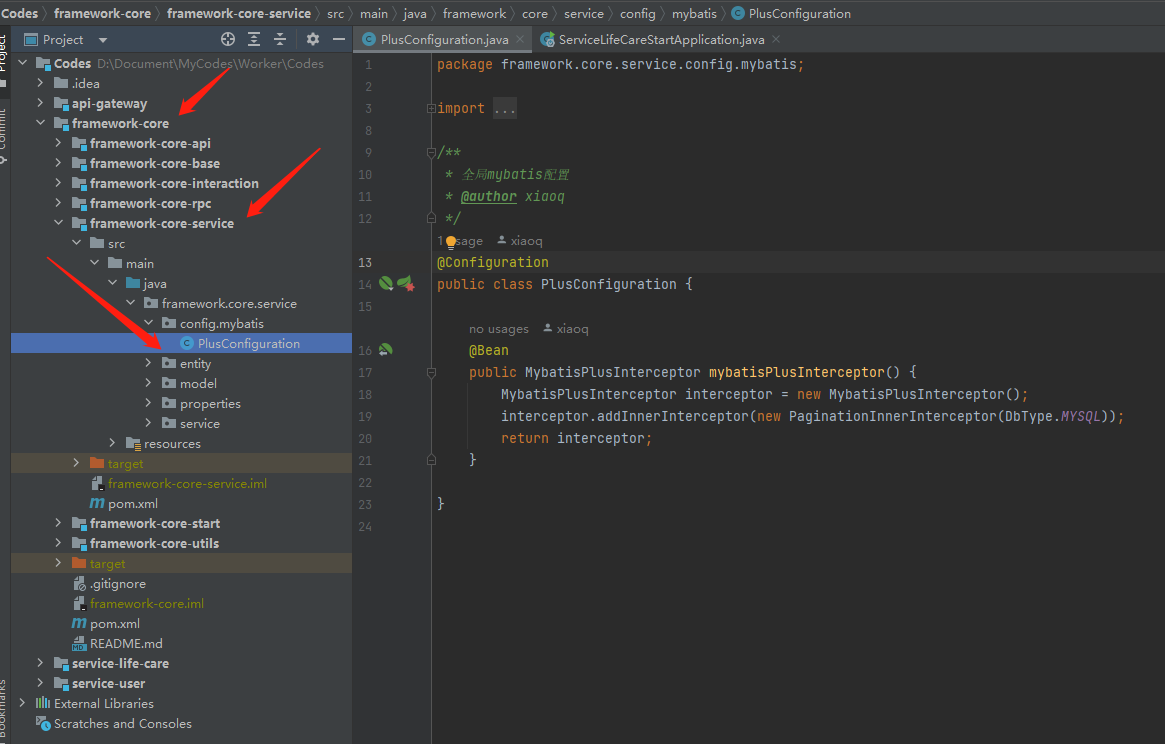Collapse the Codes root node

click(x=23, y=63)
